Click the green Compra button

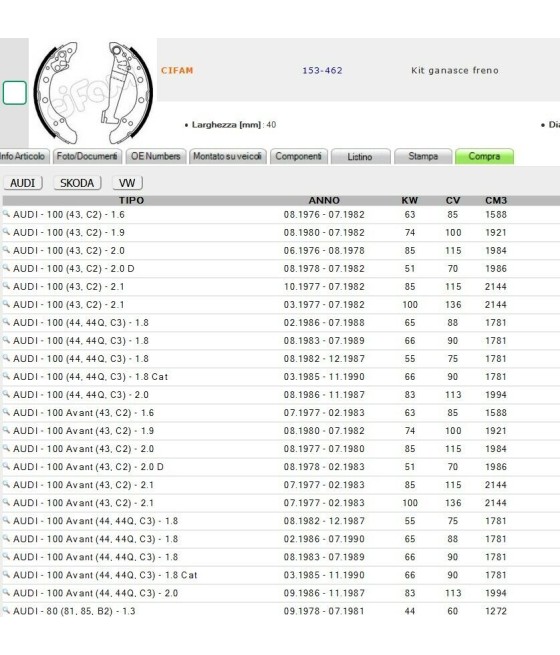[484, 156]
